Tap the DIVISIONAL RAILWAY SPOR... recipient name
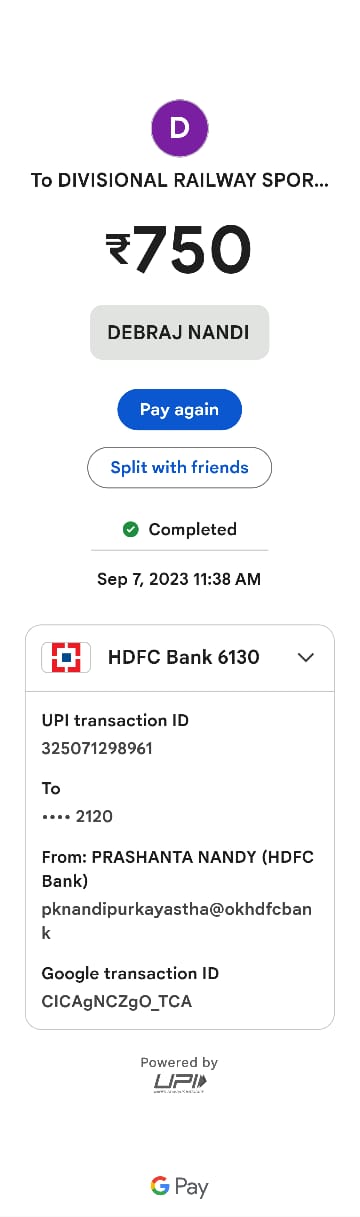This screenshot has width=360, height=1217. coord(180,181)
